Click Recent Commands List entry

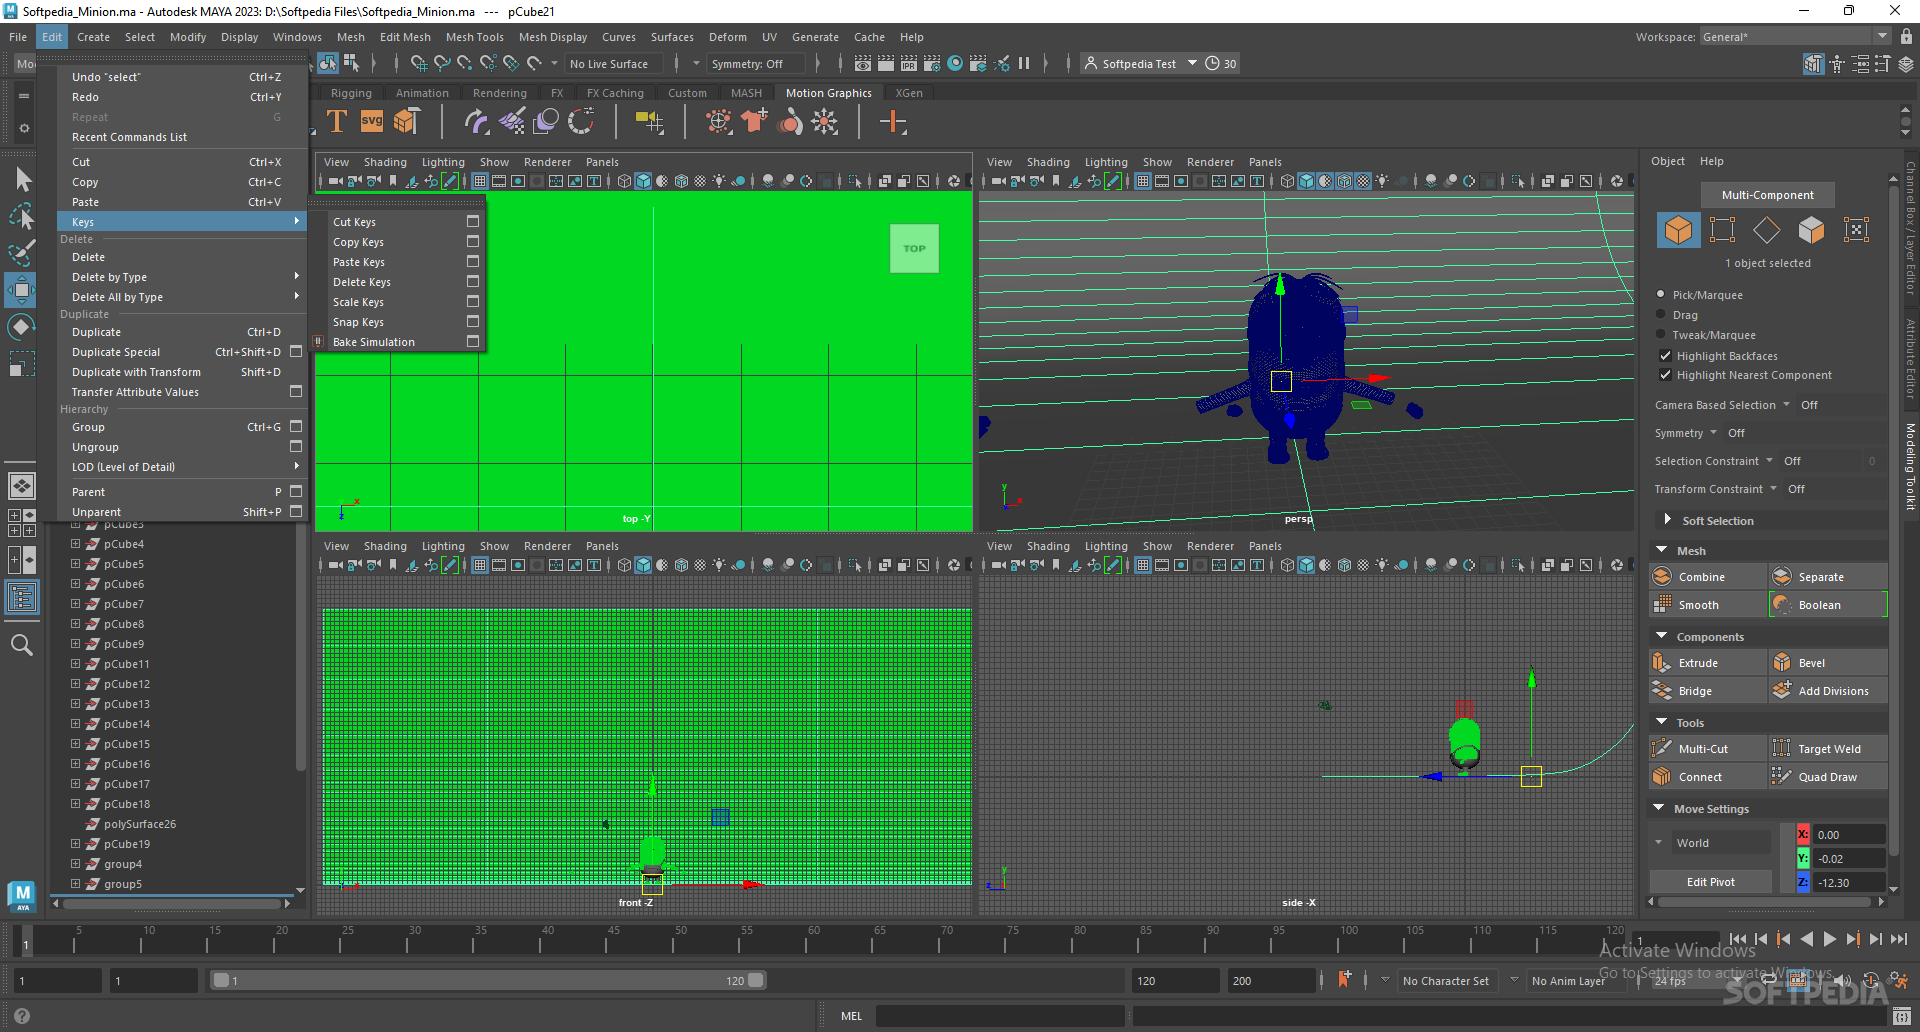tap(182, 137)
